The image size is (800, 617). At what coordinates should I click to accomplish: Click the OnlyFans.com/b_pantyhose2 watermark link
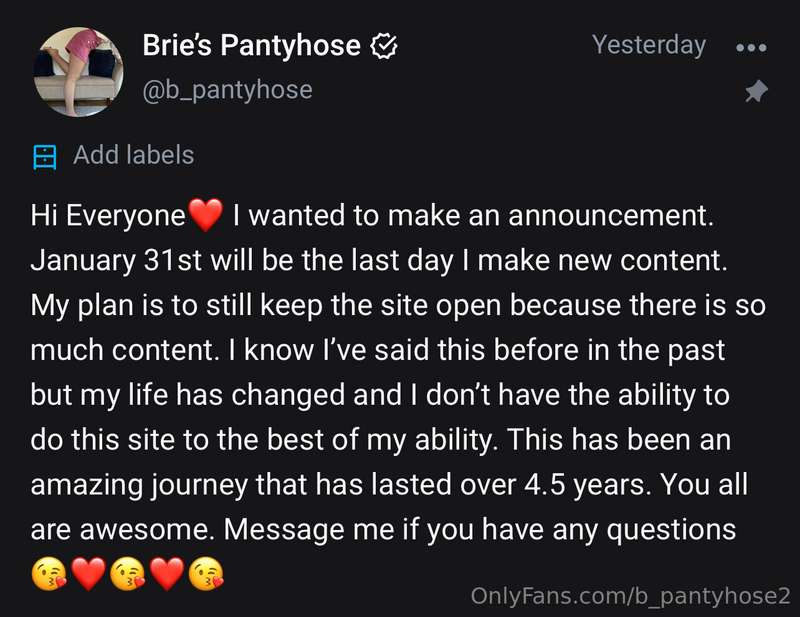pos(631,597)
